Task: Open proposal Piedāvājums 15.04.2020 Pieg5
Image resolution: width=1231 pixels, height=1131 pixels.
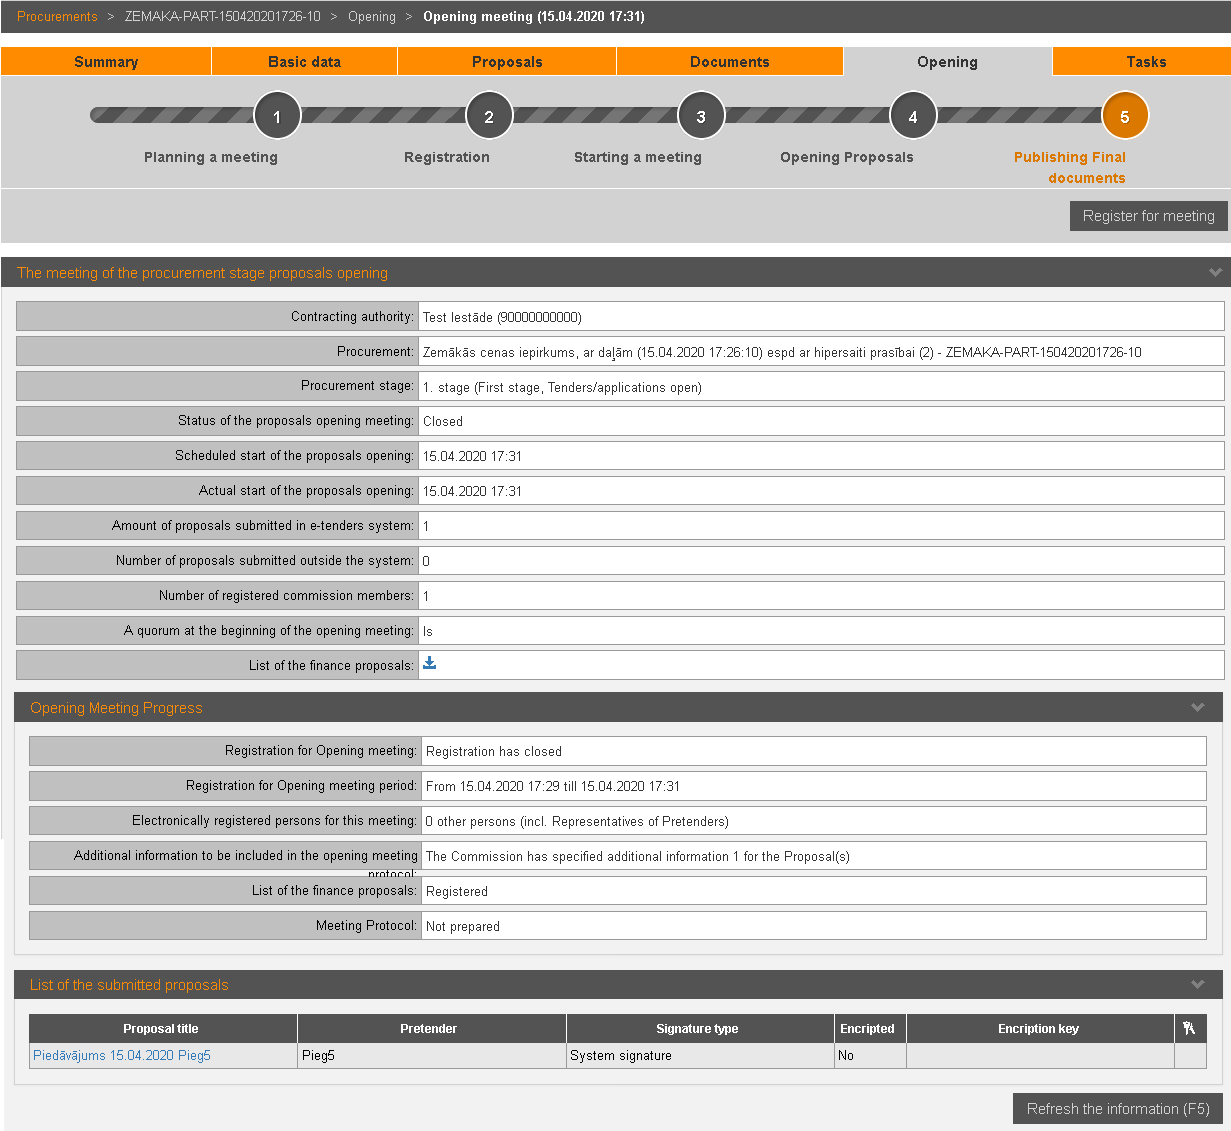Action: [122, 1055]
